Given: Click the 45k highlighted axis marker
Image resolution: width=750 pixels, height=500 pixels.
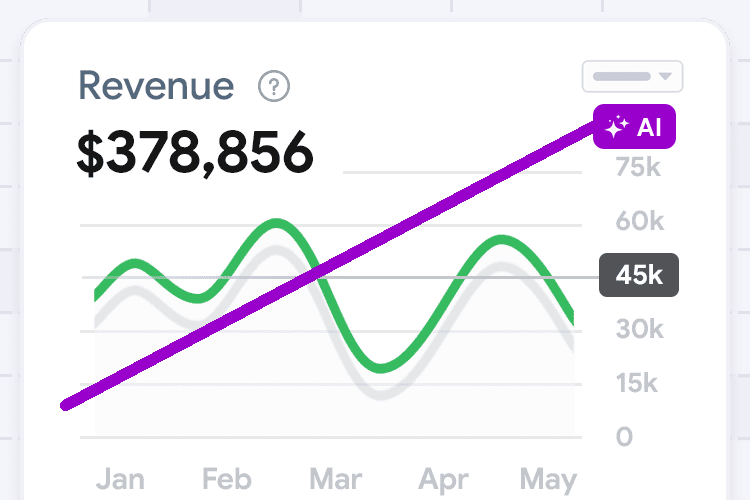Looking at the screenshot, I should [639, 275].
